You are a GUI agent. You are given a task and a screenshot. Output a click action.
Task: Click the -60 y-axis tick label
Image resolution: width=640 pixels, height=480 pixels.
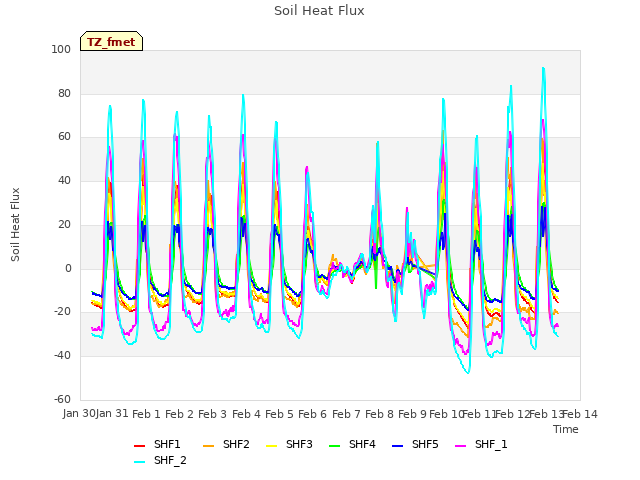click(62, 399)
